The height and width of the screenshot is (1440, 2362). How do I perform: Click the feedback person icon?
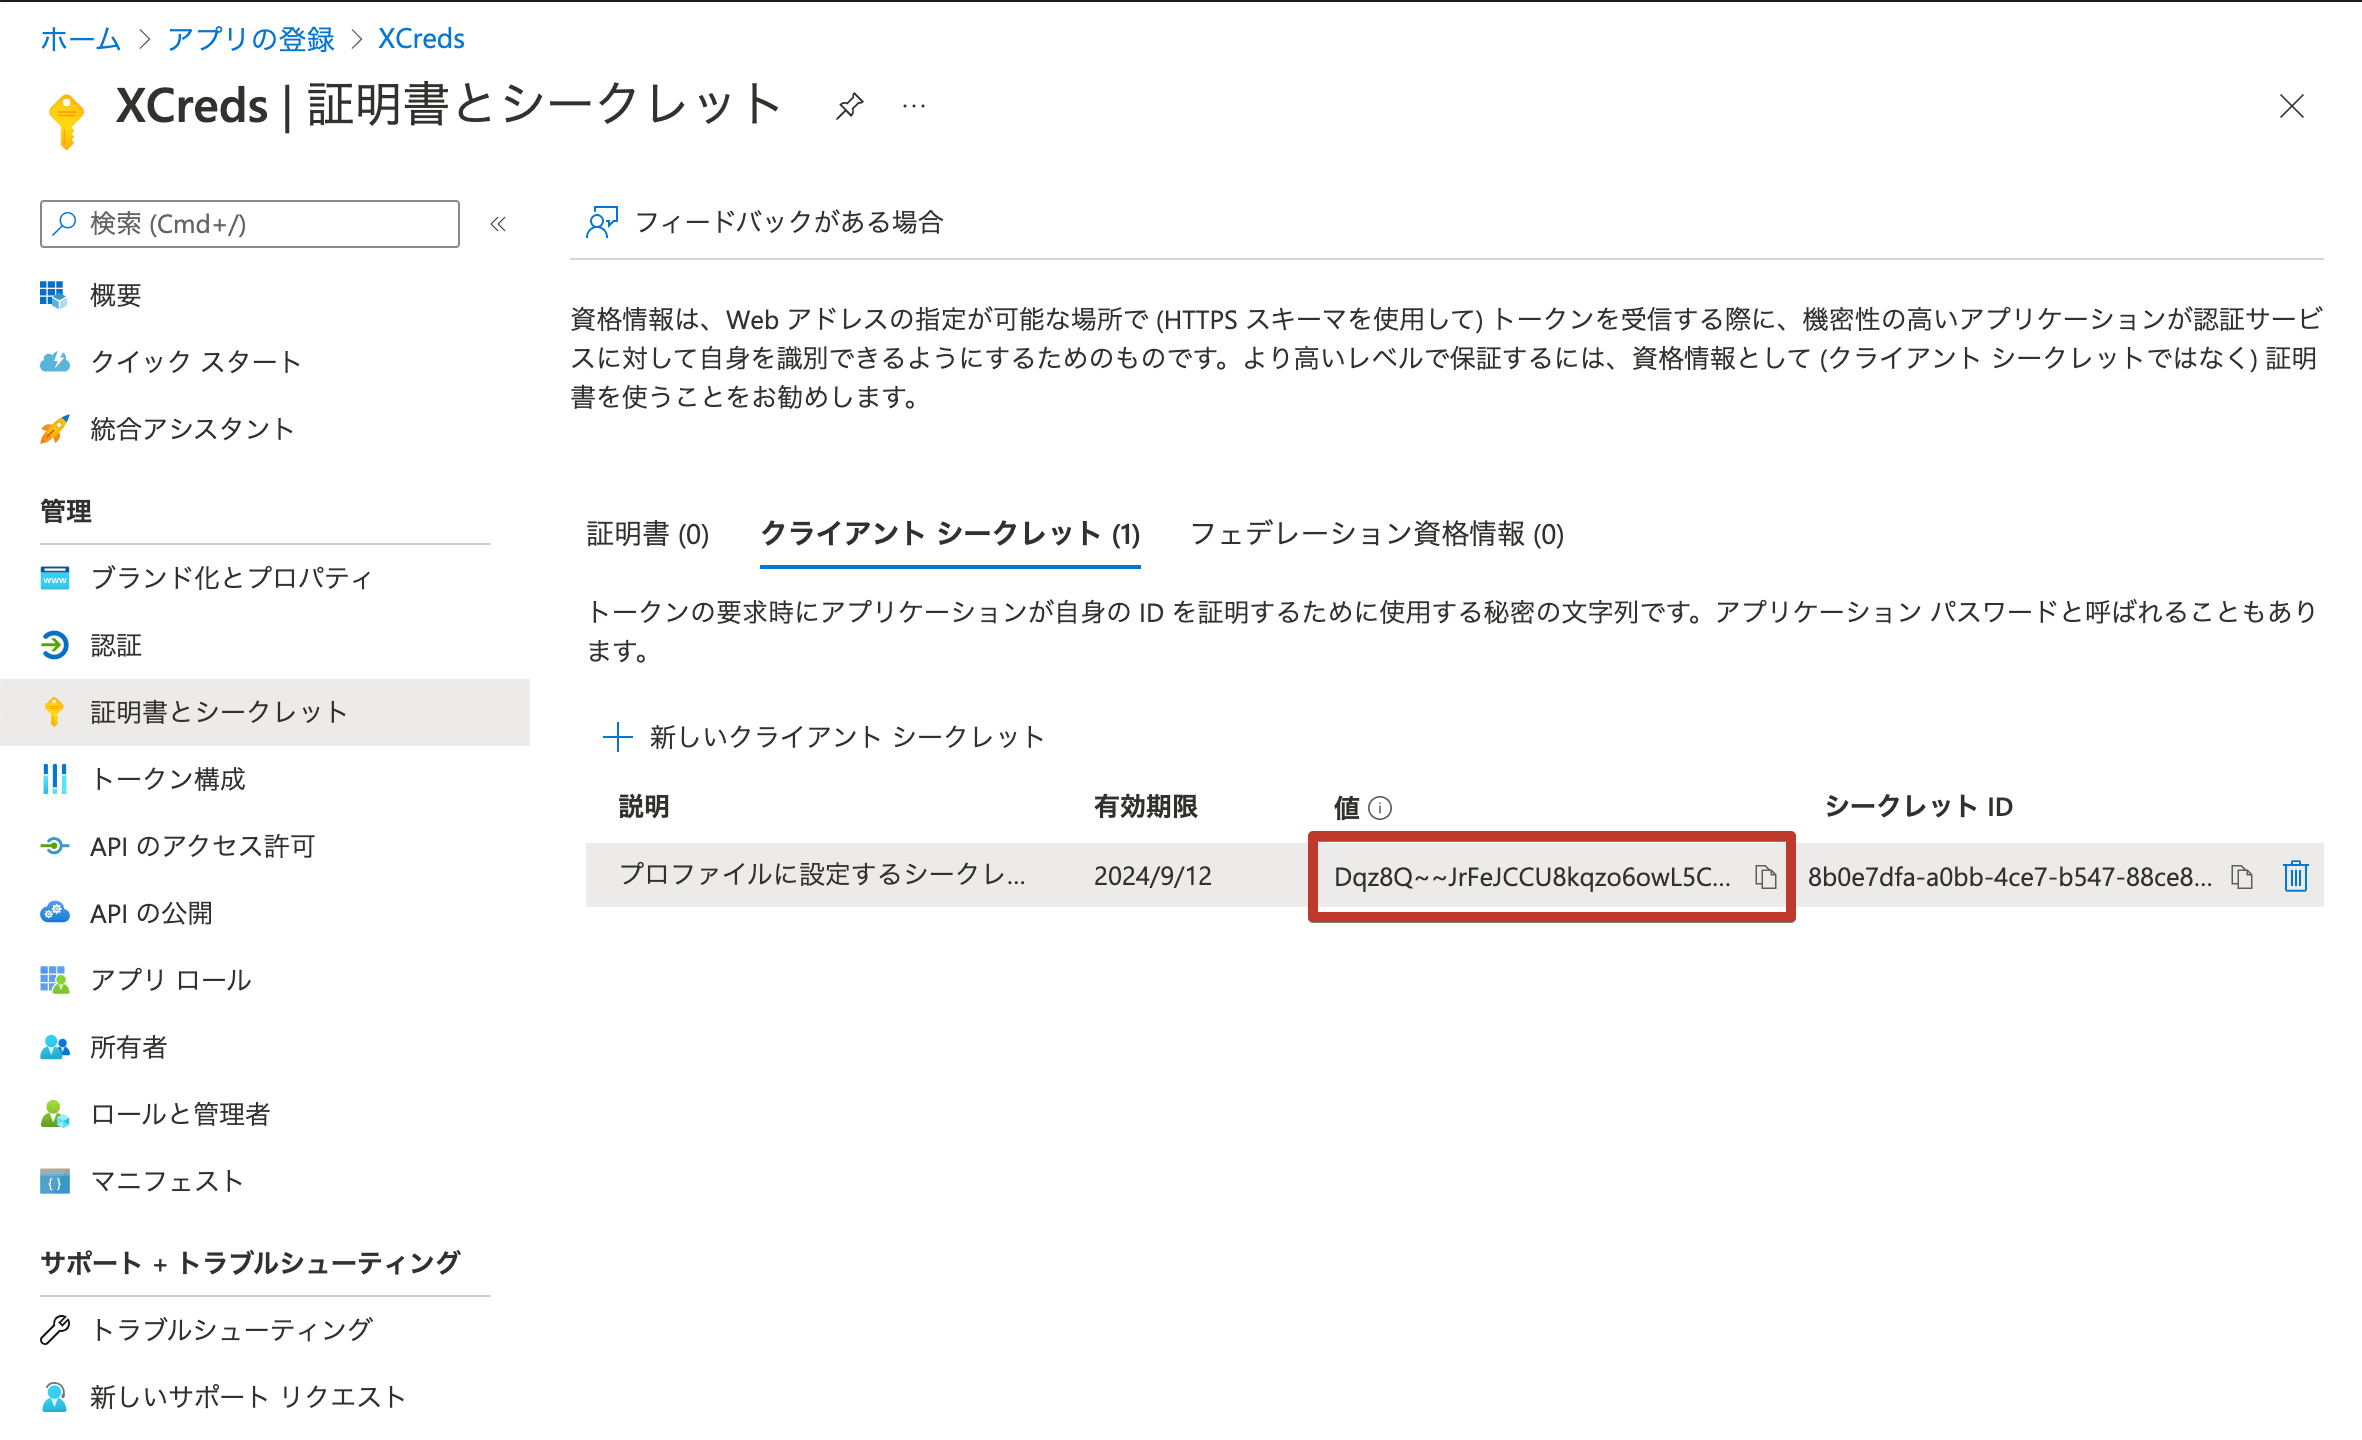[x=602, y=222]
